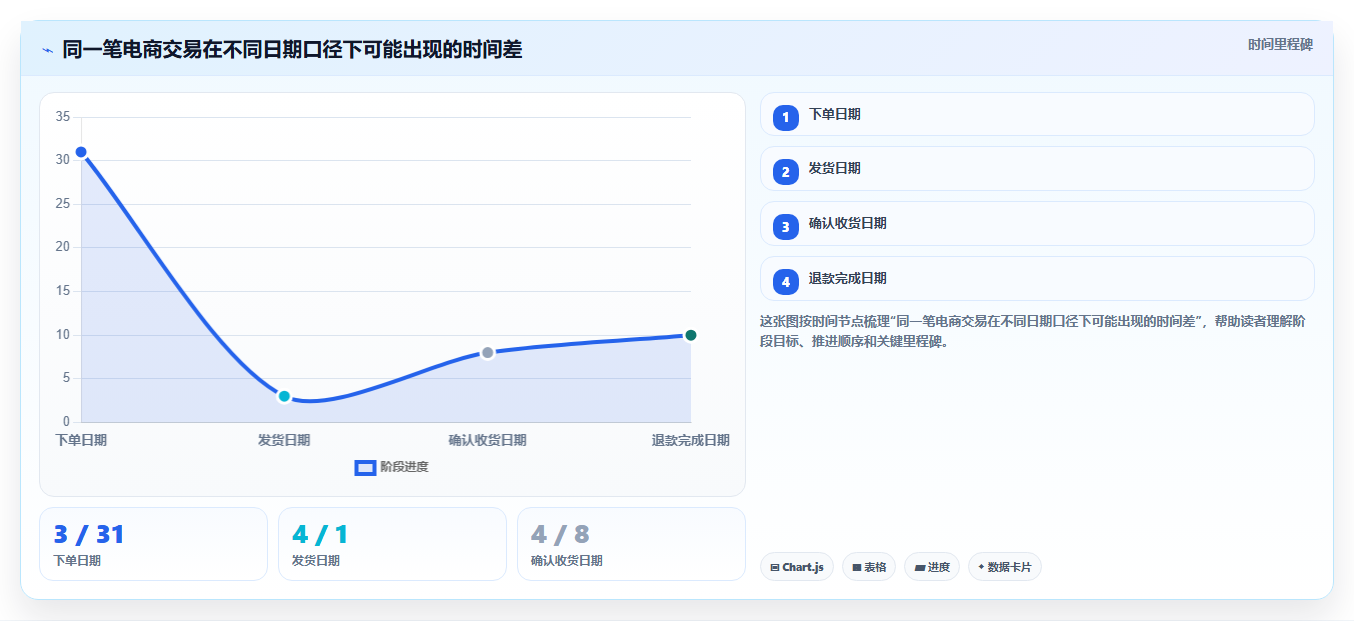Click numbered badge 3 for 确认收货日期
Image resolution: width=1354 pixels, height=621 pixels.
click(x=786, y=227)
